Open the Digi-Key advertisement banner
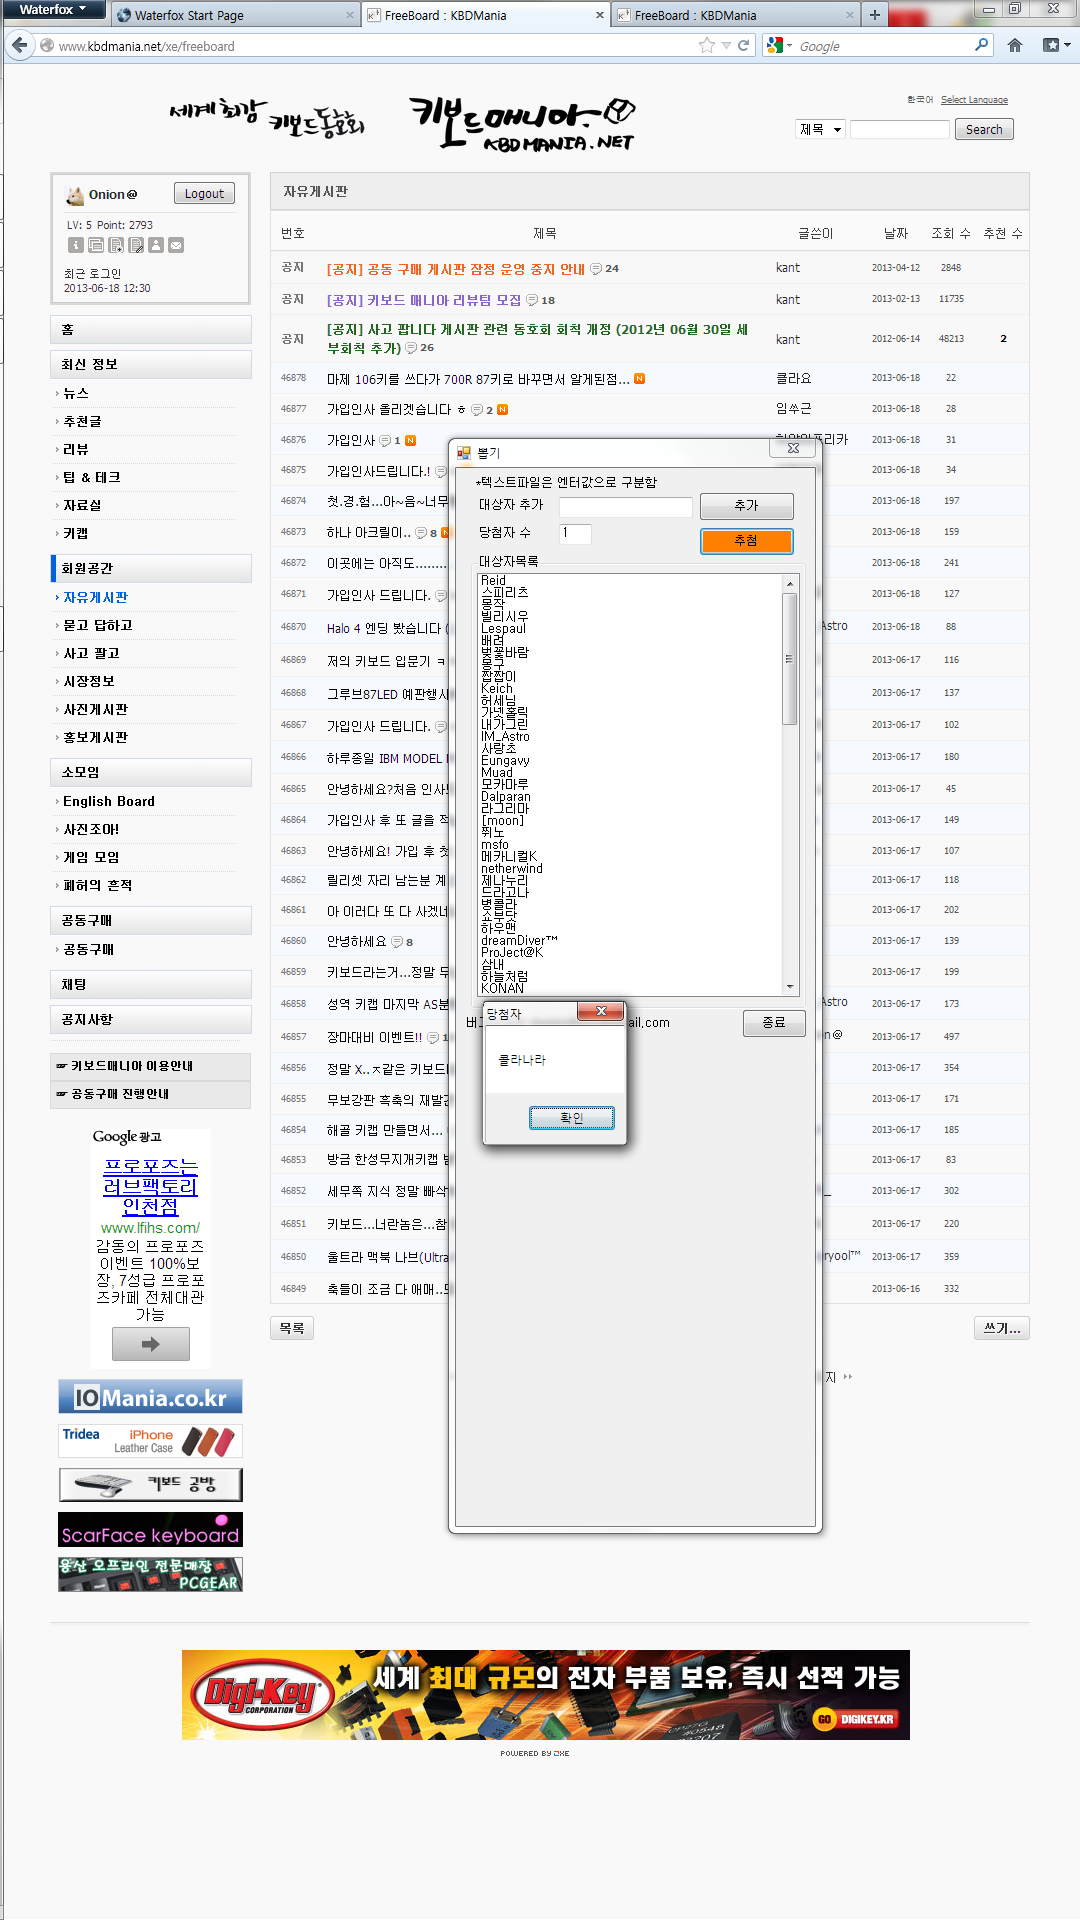Screen dimensions: 1080x1920 (545, 1695)
